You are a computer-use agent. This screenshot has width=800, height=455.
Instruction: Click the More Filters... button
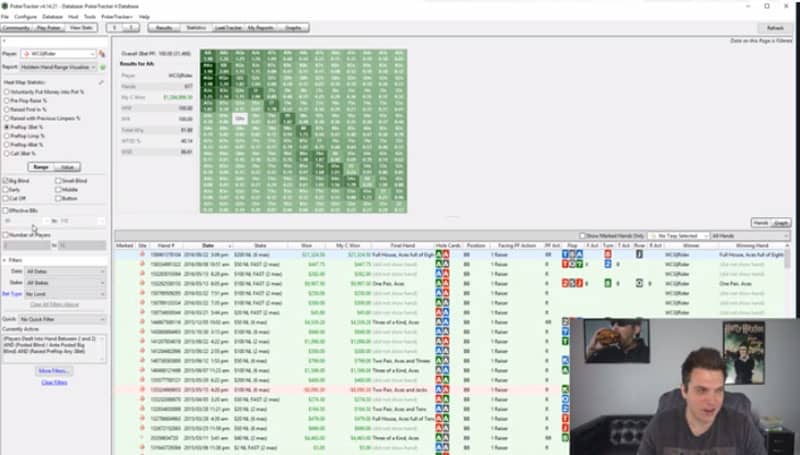pos(54,371)
